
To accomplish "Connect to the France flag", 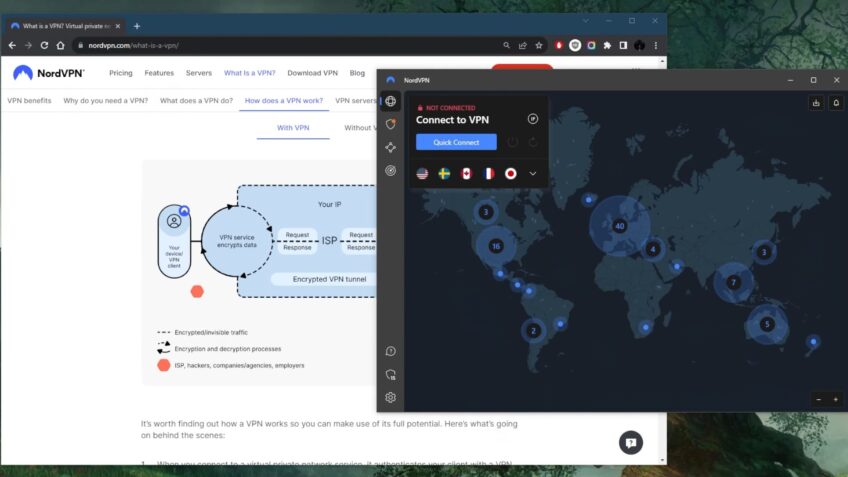I will pos(488,174).
